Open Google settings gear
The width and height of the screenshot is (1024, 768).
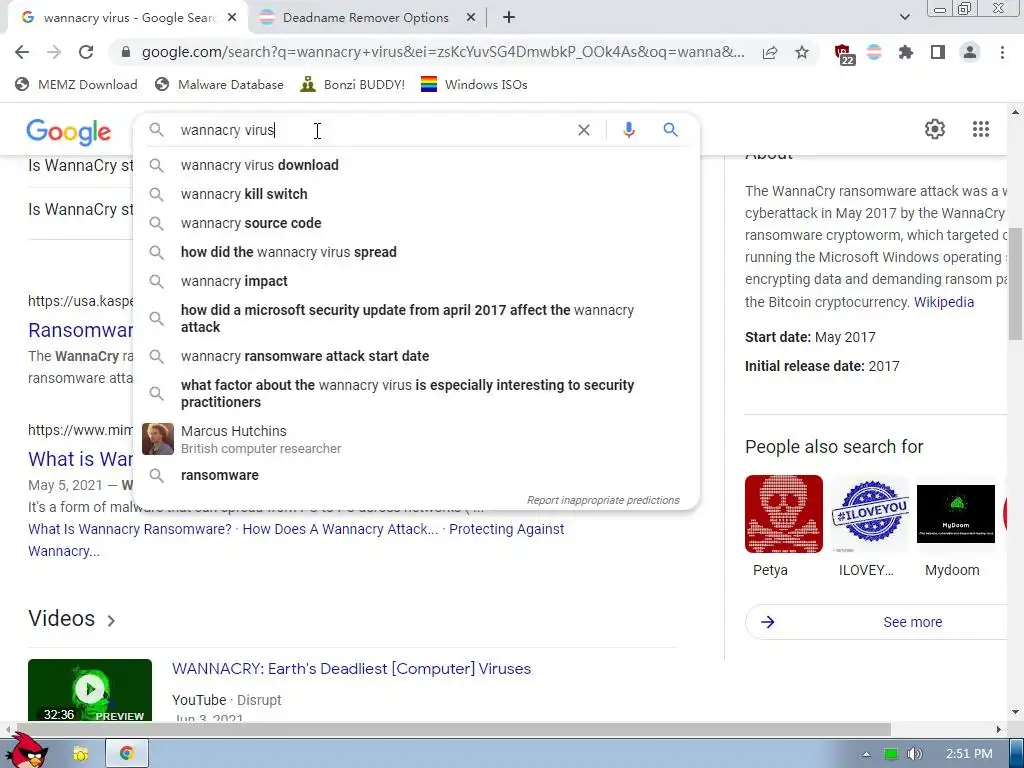click(x=935, y=129)
